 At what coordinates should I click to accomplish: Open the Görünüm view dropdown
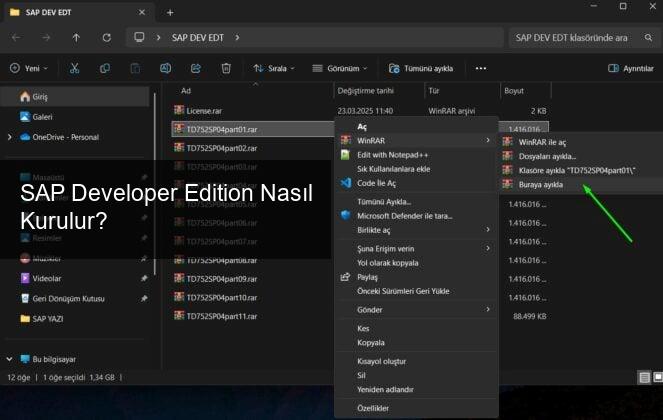340,68
